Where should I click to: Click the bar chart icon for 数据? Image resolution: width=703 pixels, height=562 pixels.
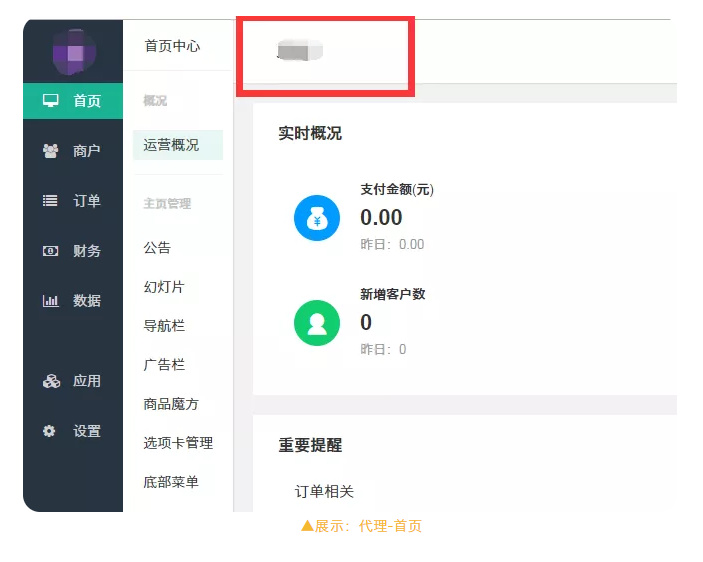(50, 301)
